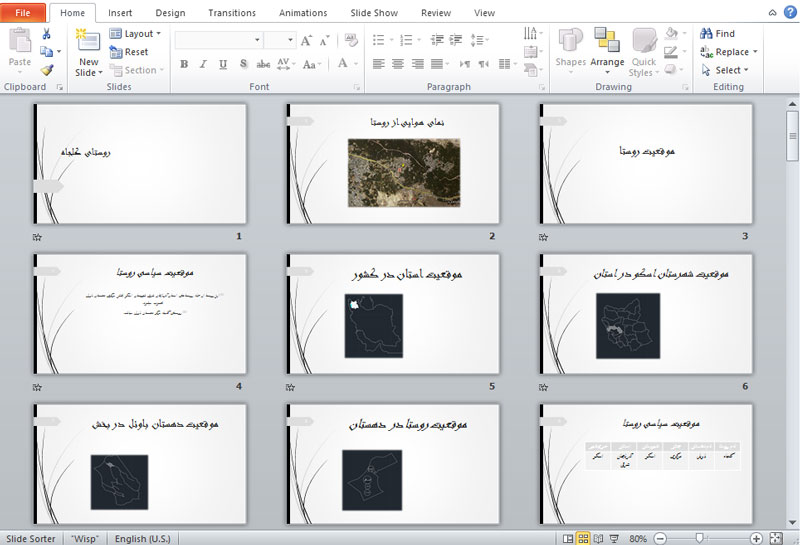Screen dimensions: 800x545
Task: Open the Replace dropdown arrow
Action: point(755,52)
